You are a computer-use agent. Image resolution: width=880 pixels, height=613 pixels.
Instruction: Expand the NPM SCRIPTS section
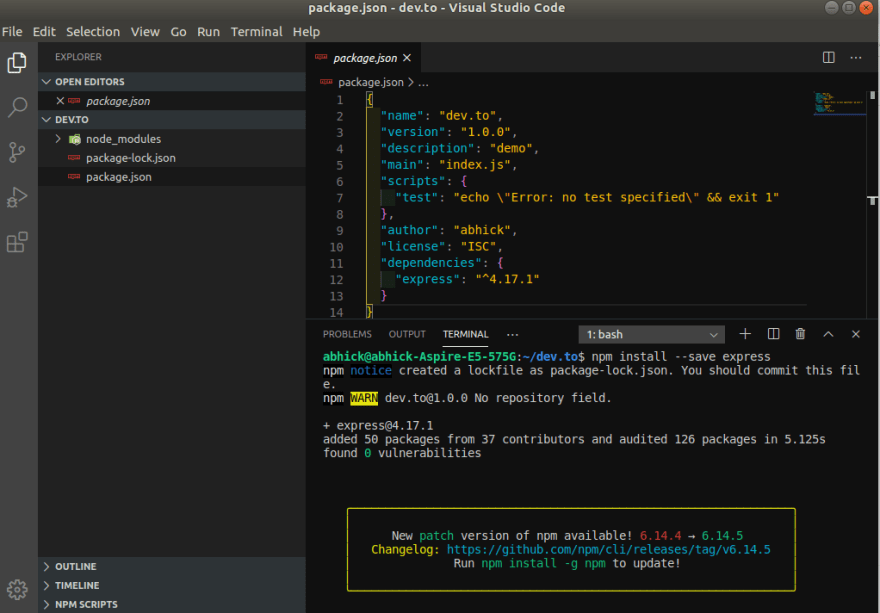47,605
